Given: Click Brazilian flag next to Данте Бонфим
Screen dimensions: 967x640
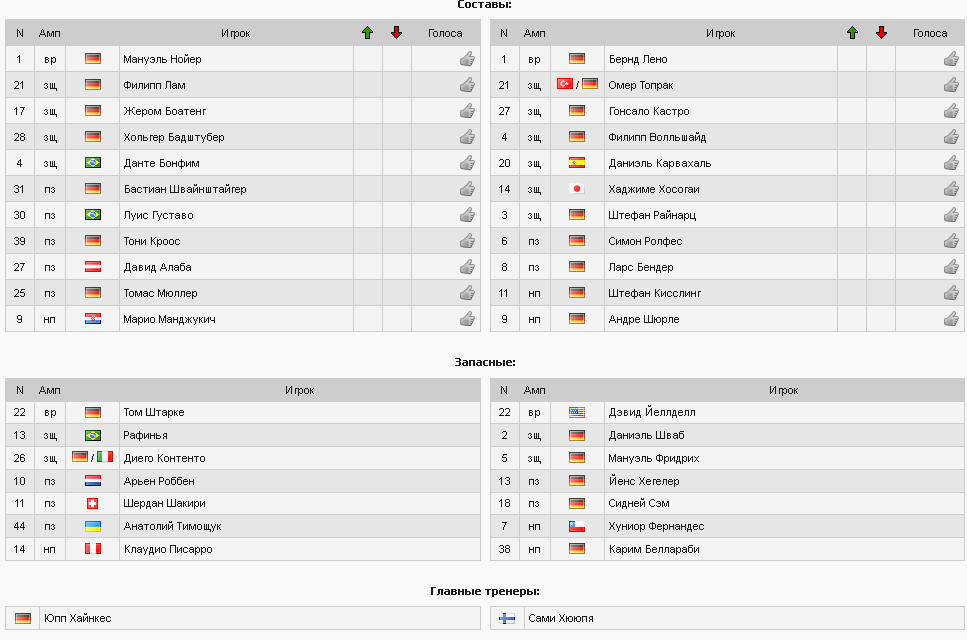Looking at the screenshot, I should point(93,163).
